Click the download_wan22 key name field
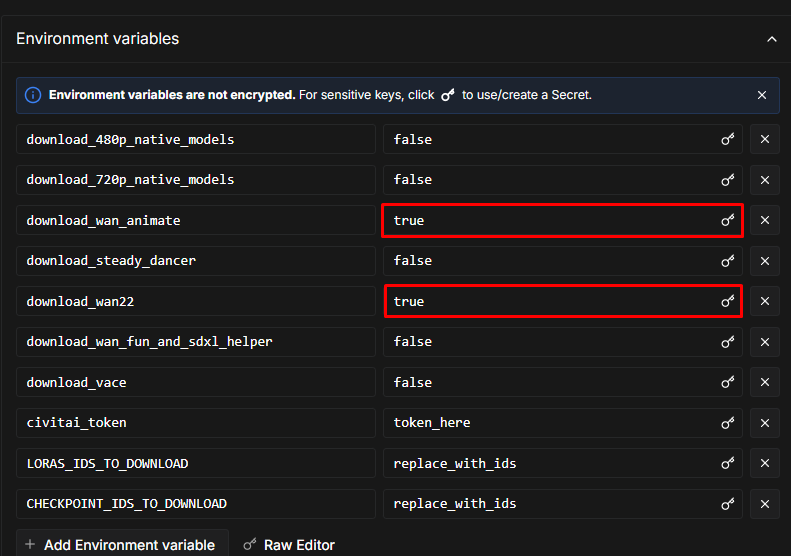This screenshot has width=791, height=556. tap(195, 301)
